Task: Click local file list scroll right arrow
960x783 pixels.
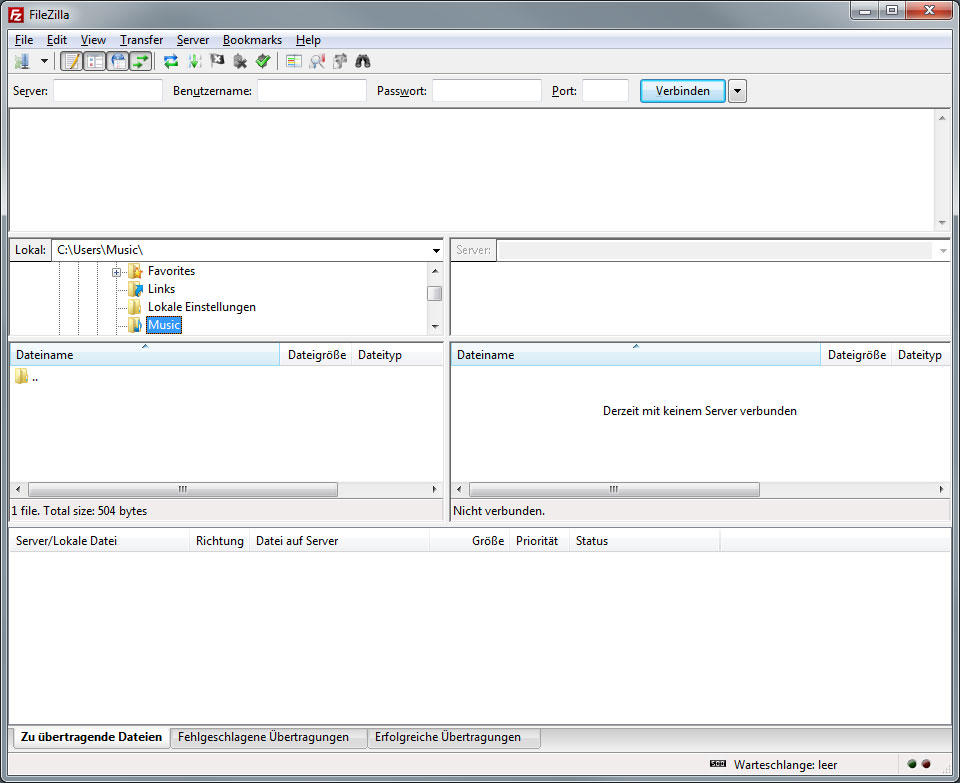Action: point(435,489)
